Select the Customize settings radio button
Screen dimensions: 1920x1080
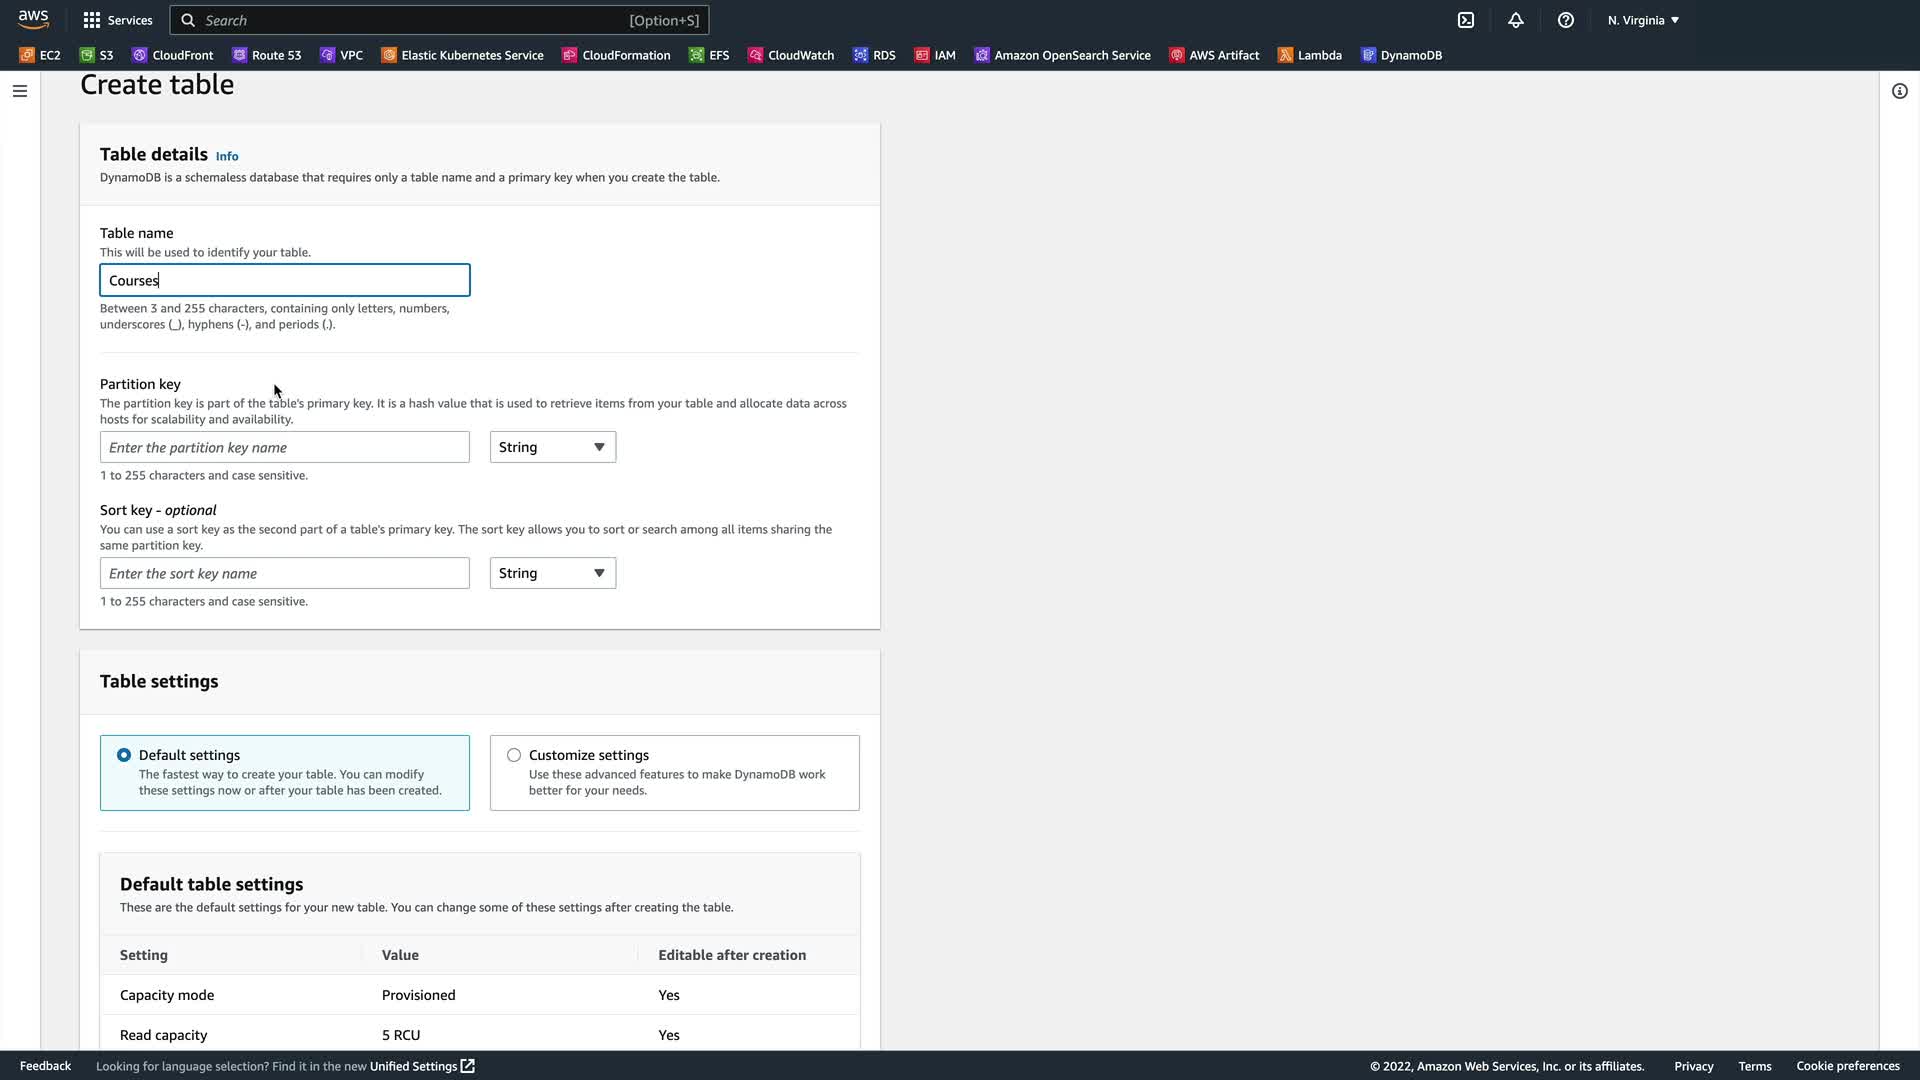(x=514, y=755)
